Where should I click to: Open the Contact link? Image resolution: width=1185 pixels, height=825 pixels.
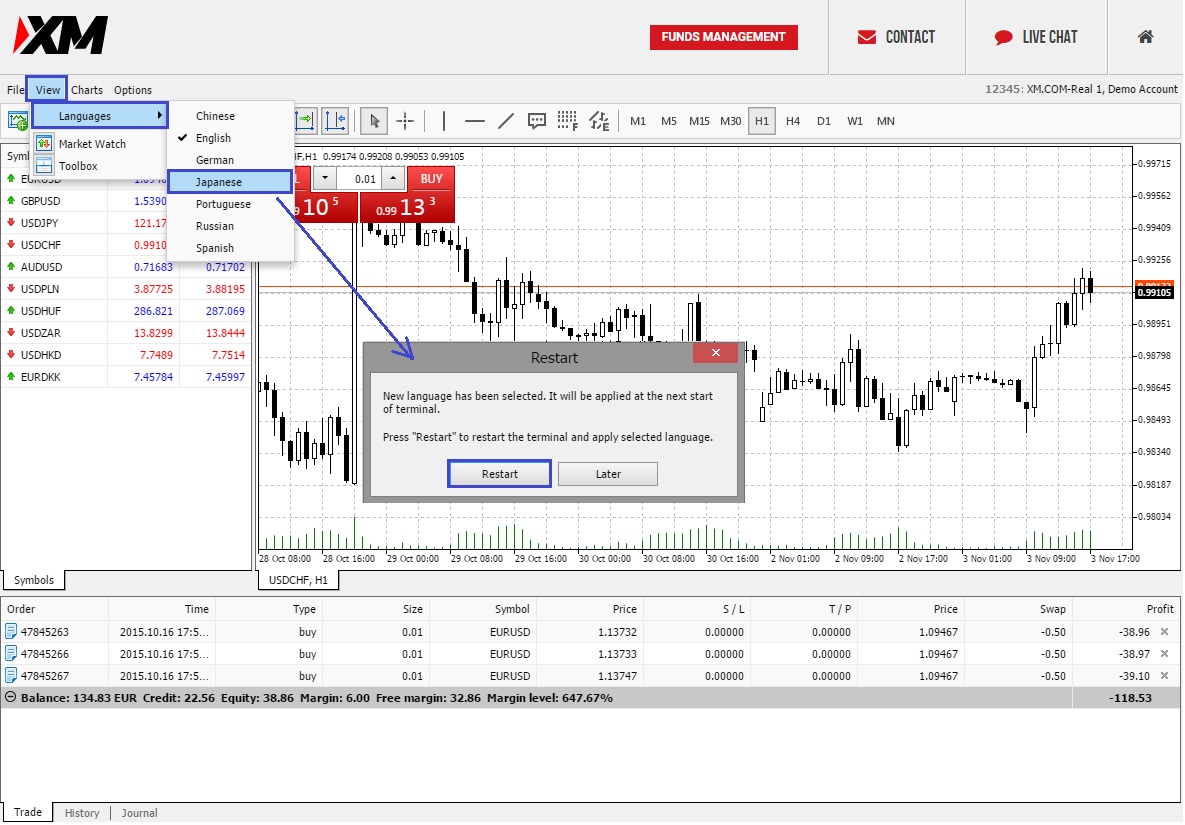(x=896, y=37)
